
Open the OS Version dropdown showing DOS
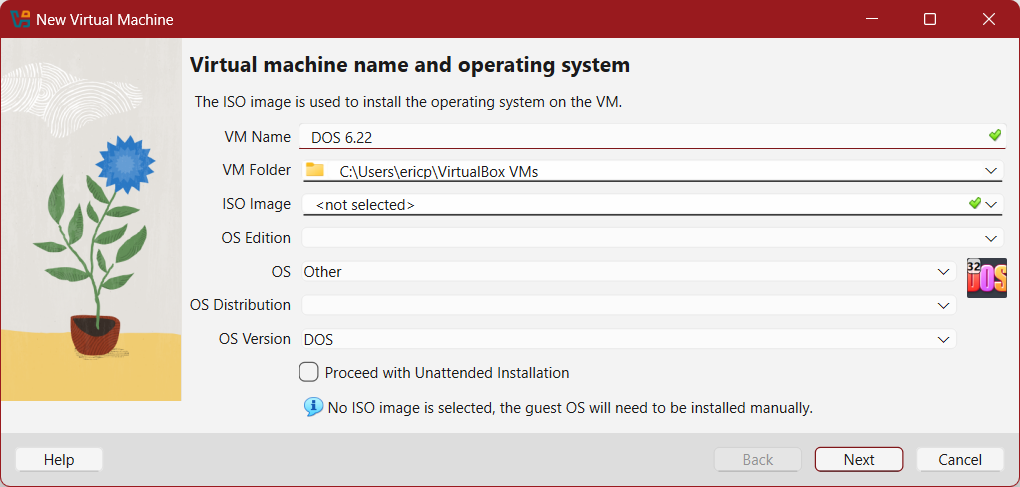pyautogui.click(x=943, y=339)
